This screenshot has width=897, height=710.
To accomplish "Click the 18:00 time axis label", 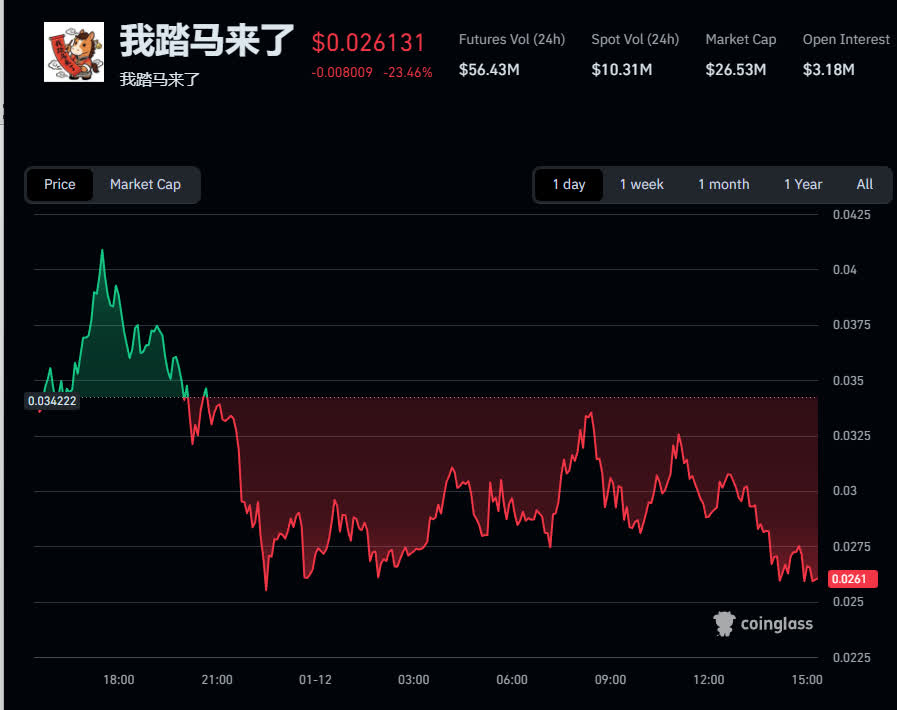I will 118,680.
